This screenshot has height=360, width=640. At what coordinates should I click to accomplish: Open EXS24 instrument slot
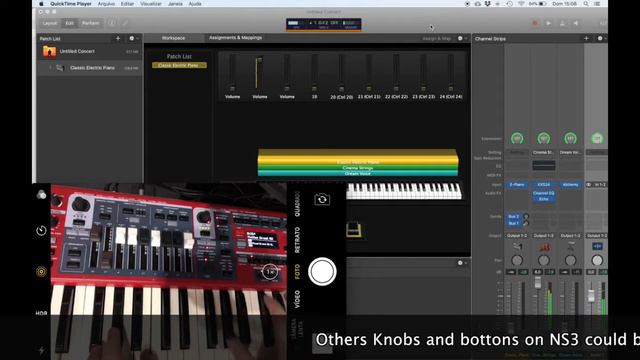(x=544, y=185)
